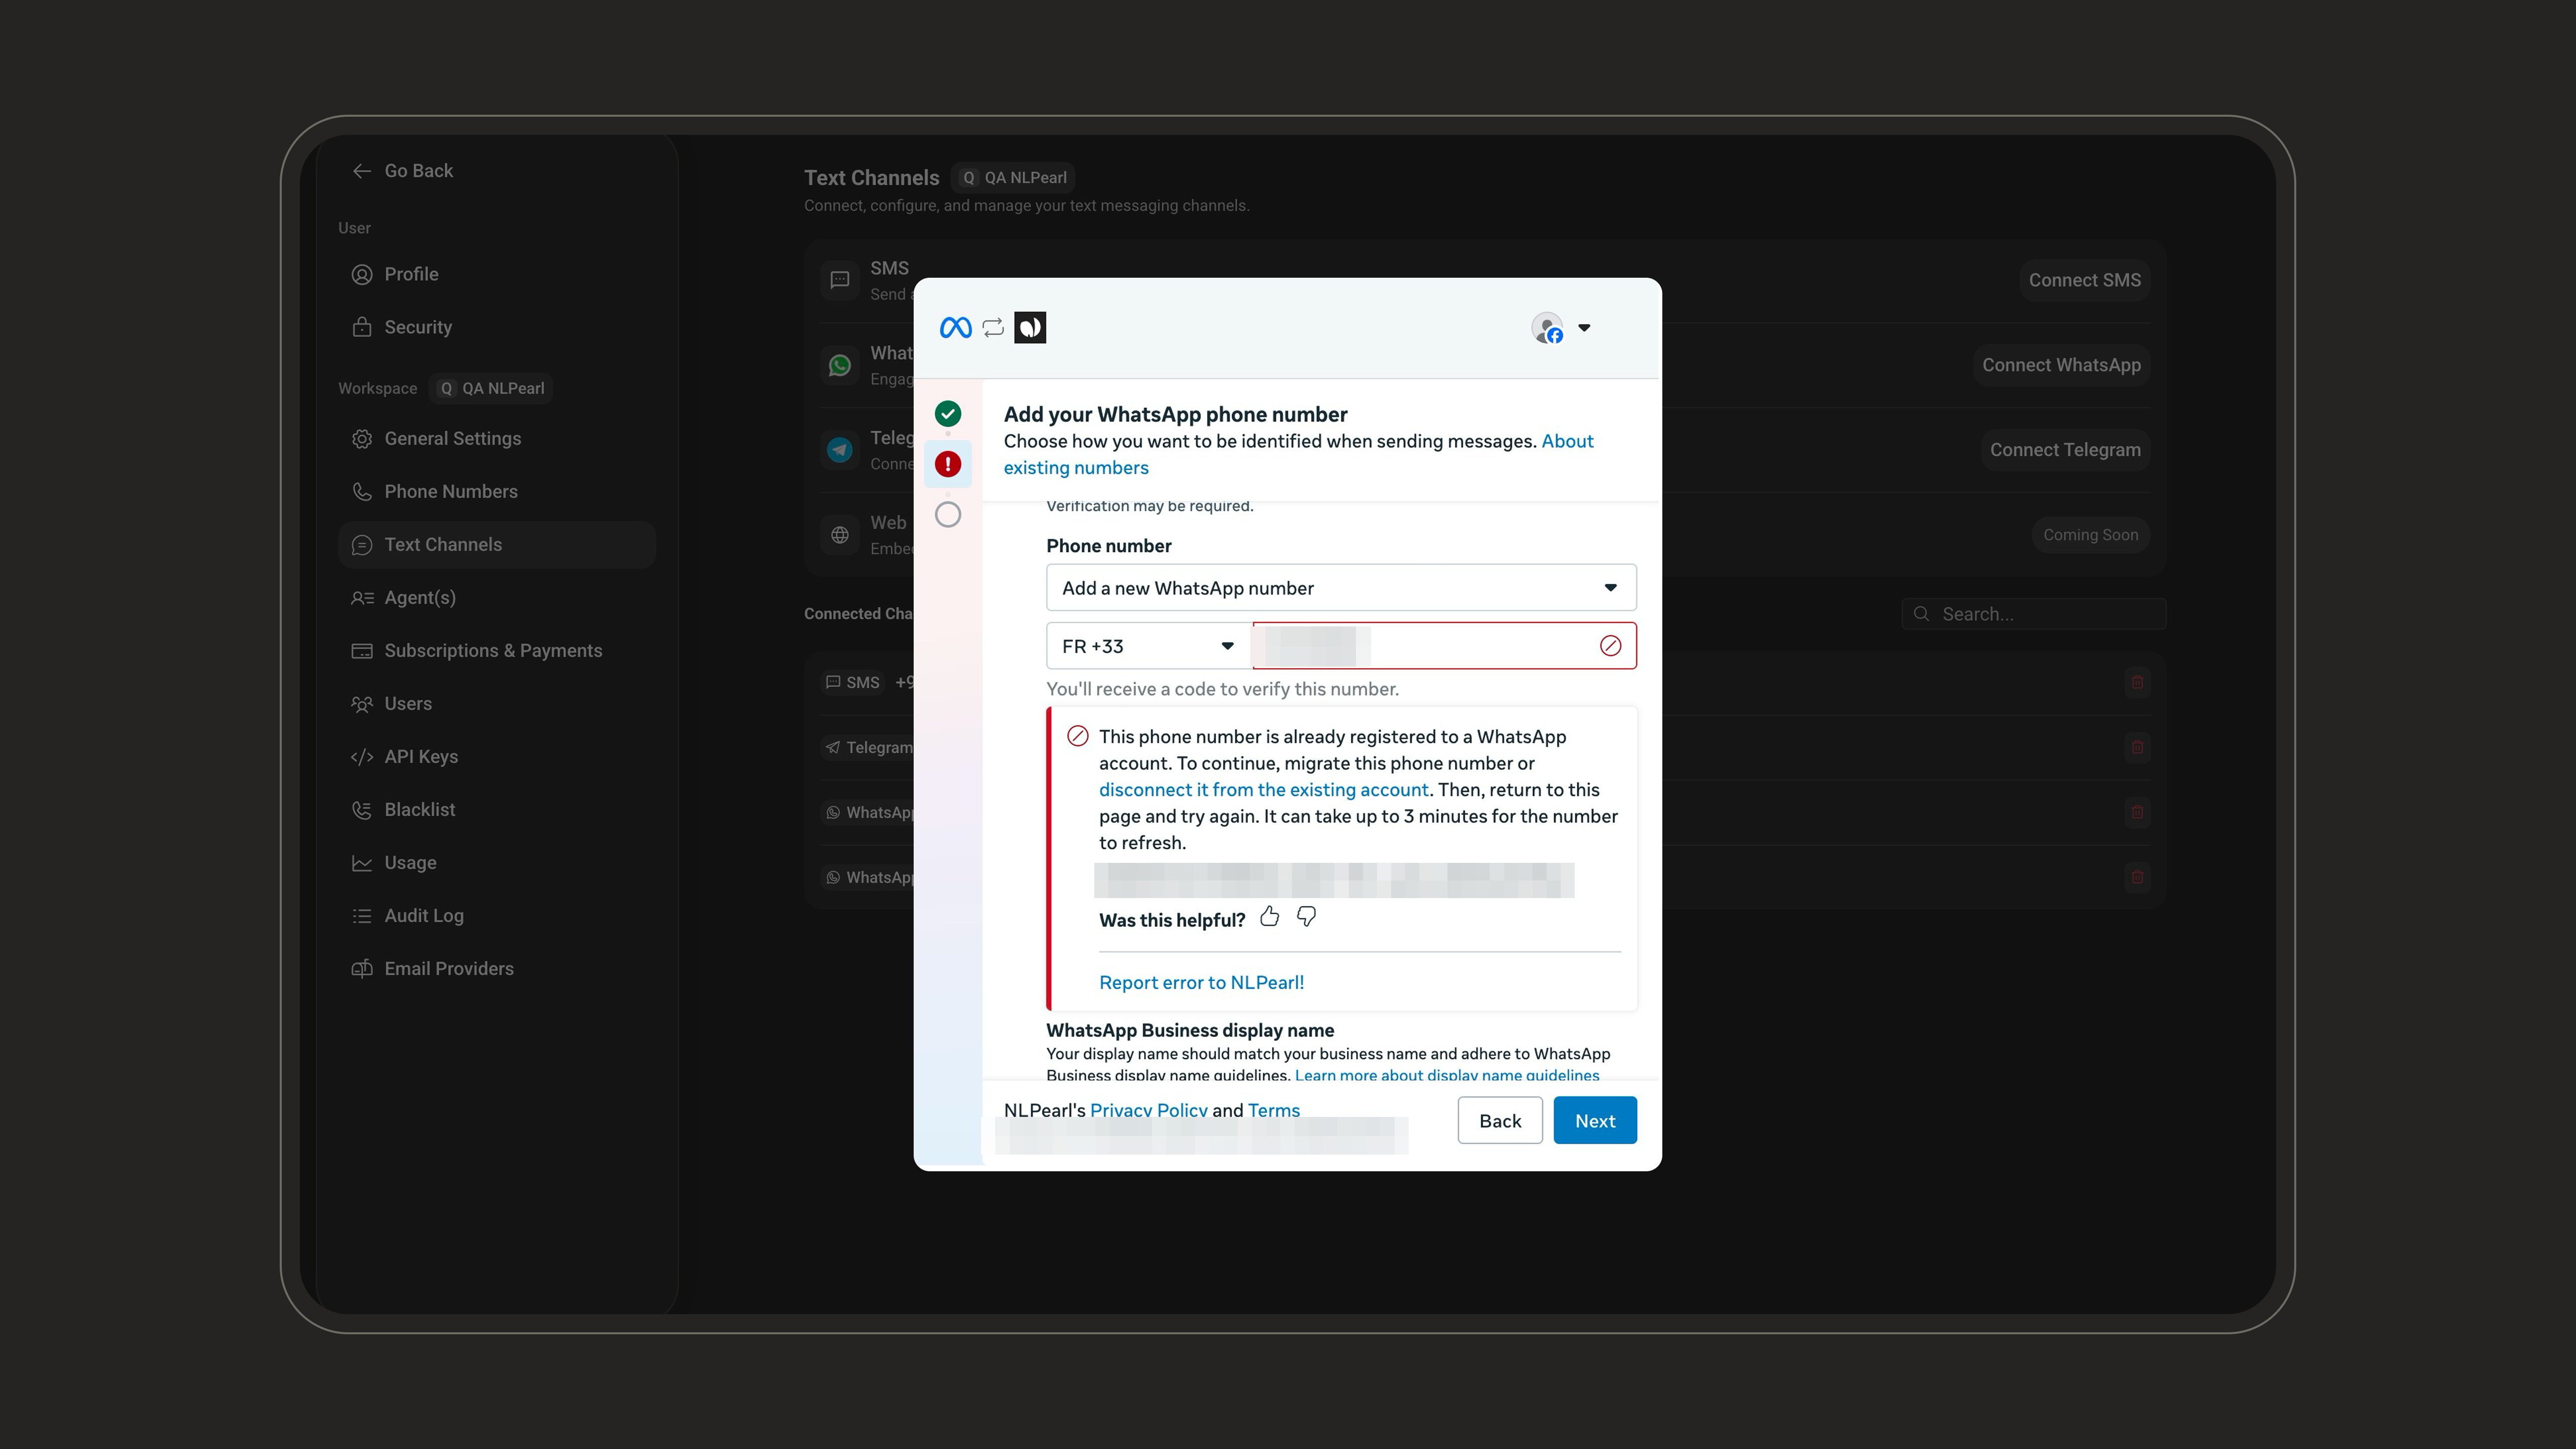Click the Facebook profile avatar
Viewport: 2576px width, 1449px height.
coord(1547,328)
